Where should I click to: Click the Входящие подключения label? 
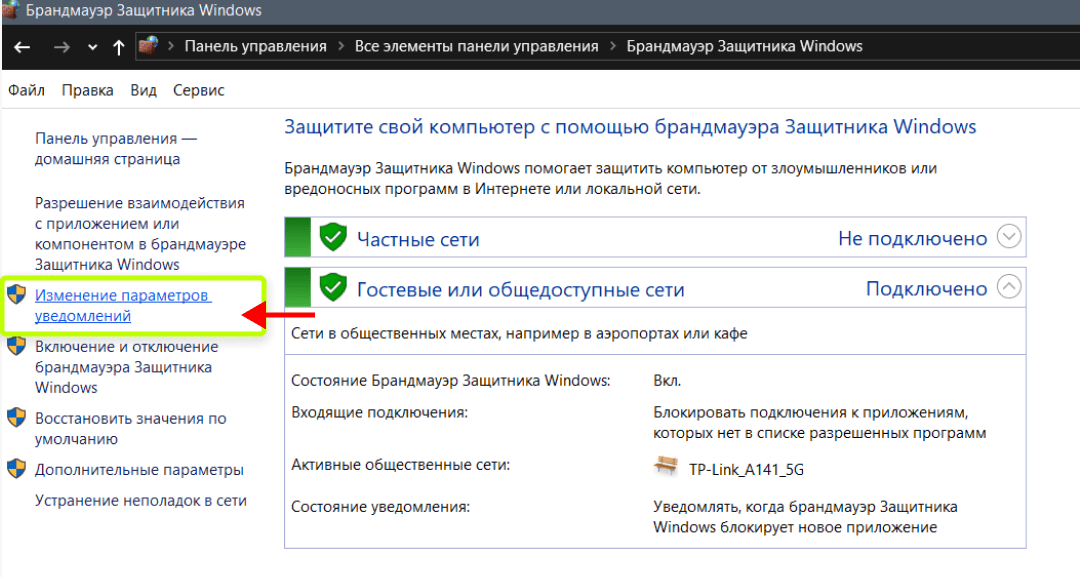tap(380, 412)
